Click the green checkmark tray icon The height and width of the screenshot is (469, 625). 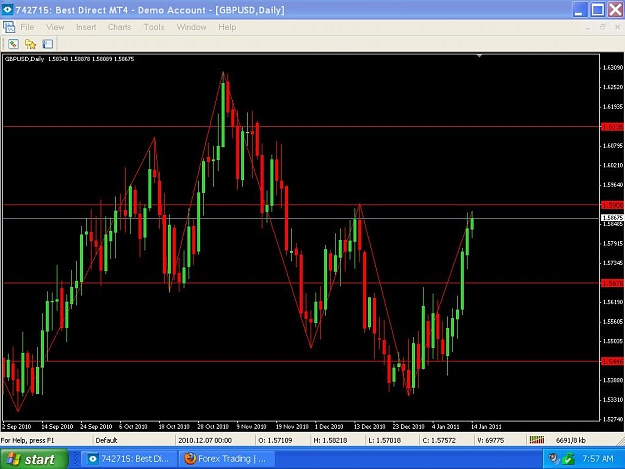pos(568,459)
